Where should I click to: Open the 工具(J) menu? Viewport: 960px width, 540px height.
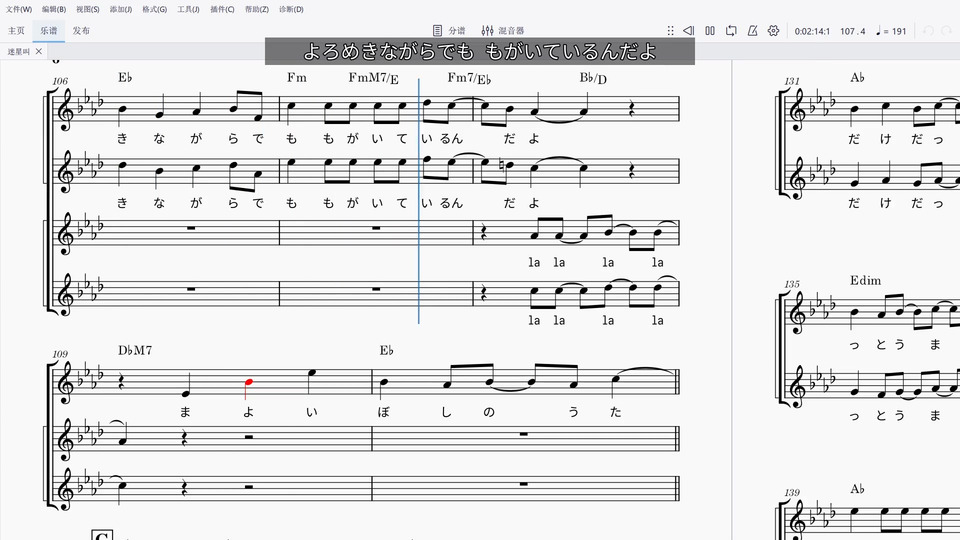(188, 9)
